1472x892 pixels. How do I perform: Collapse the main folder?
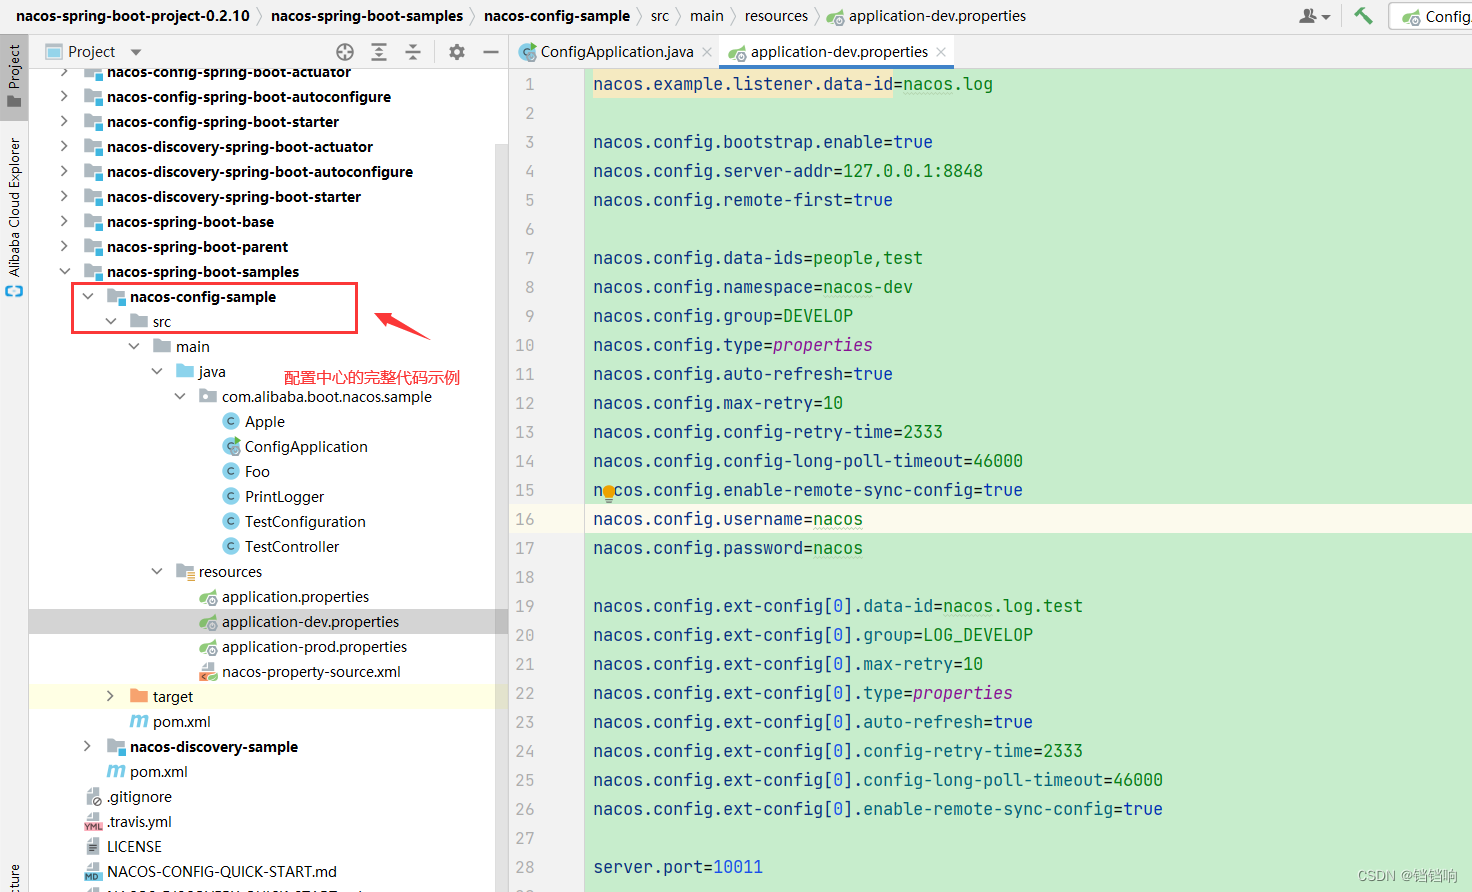click(x=133, y=347)
